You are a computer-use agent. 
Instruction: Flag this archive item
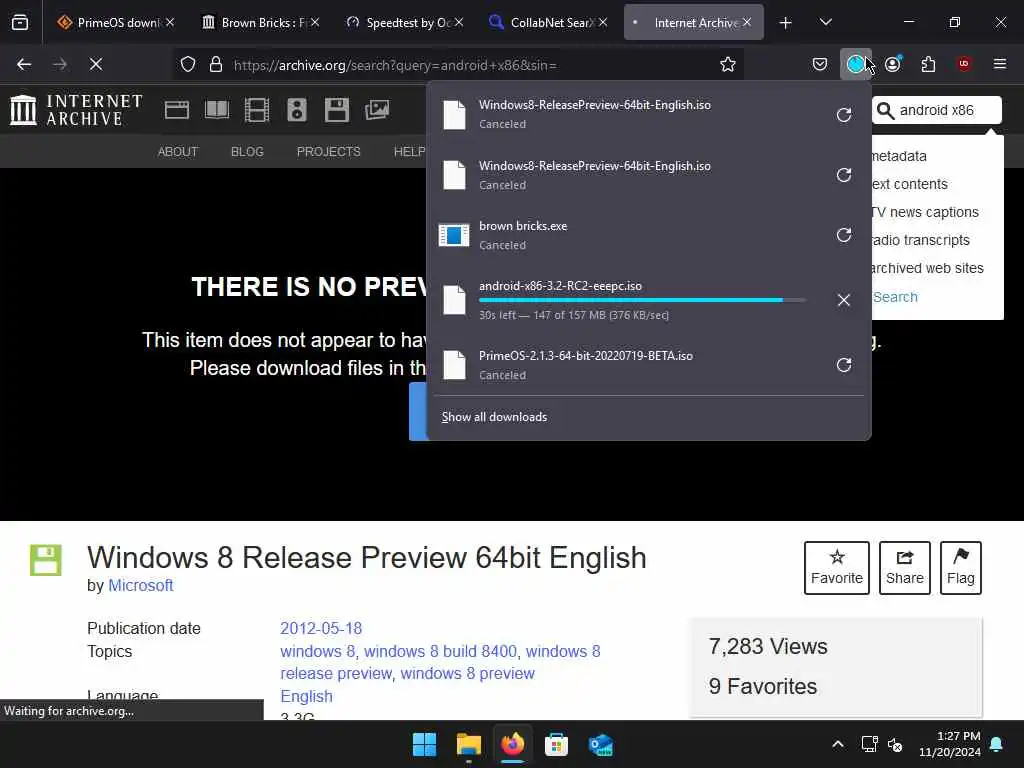pos(961,568)
